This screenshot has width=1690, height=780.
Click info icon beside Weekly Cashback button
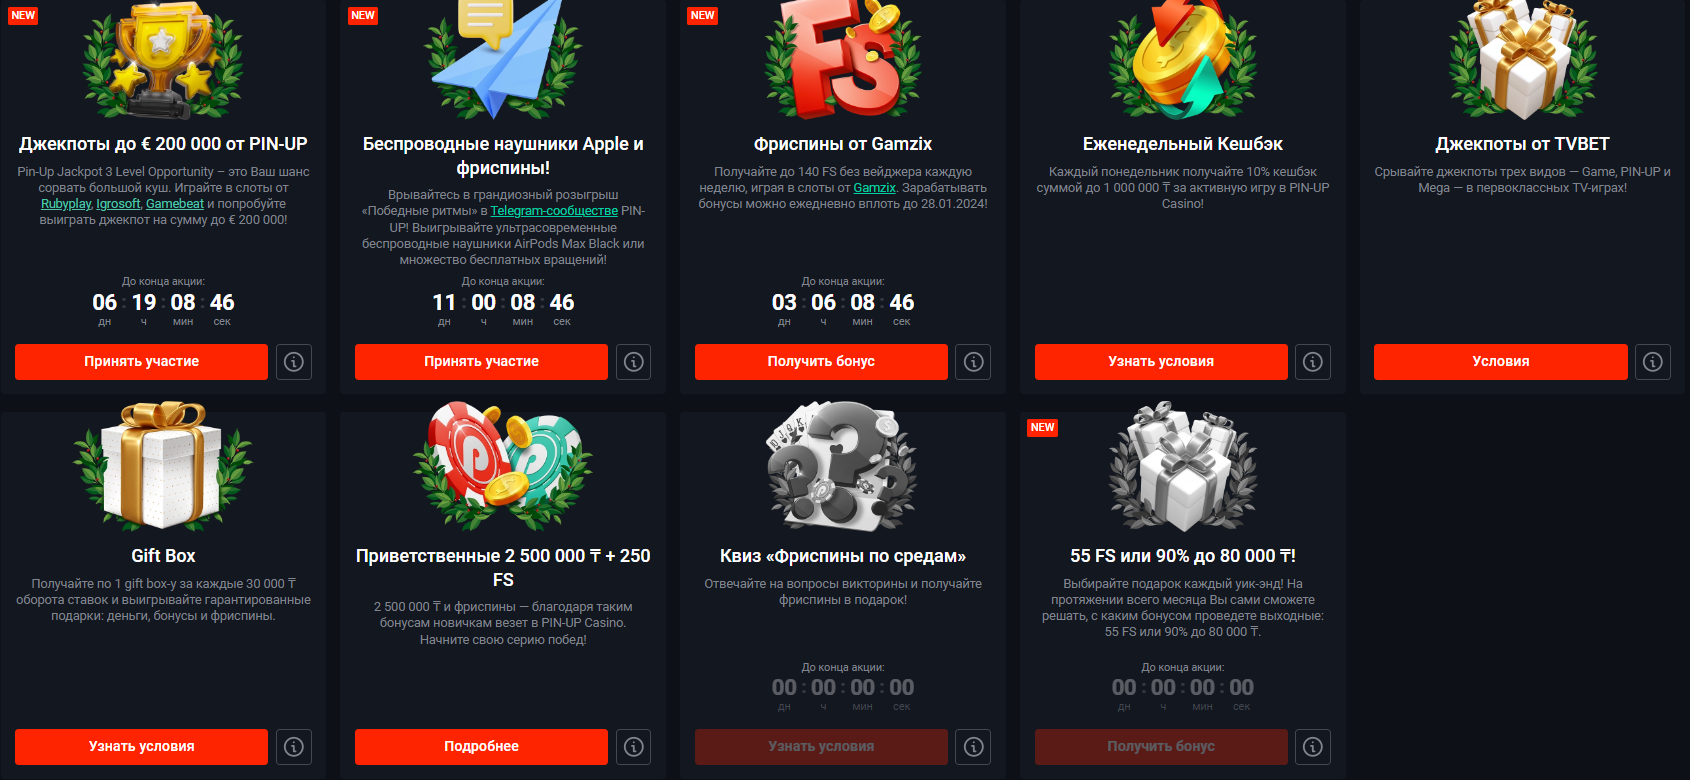[x=1313, y=362]
